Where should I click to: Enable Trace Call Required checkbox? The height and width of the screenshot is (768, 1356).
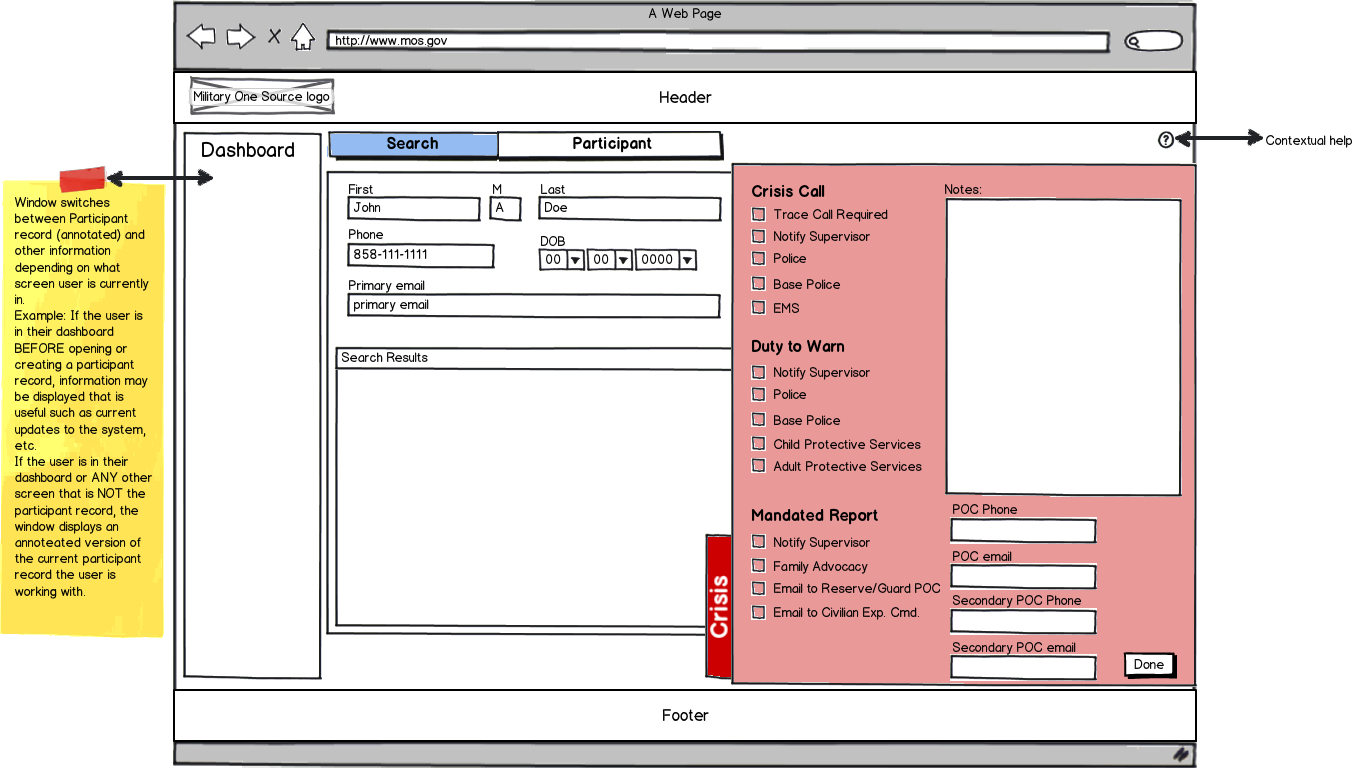click(x=759, y=214)
